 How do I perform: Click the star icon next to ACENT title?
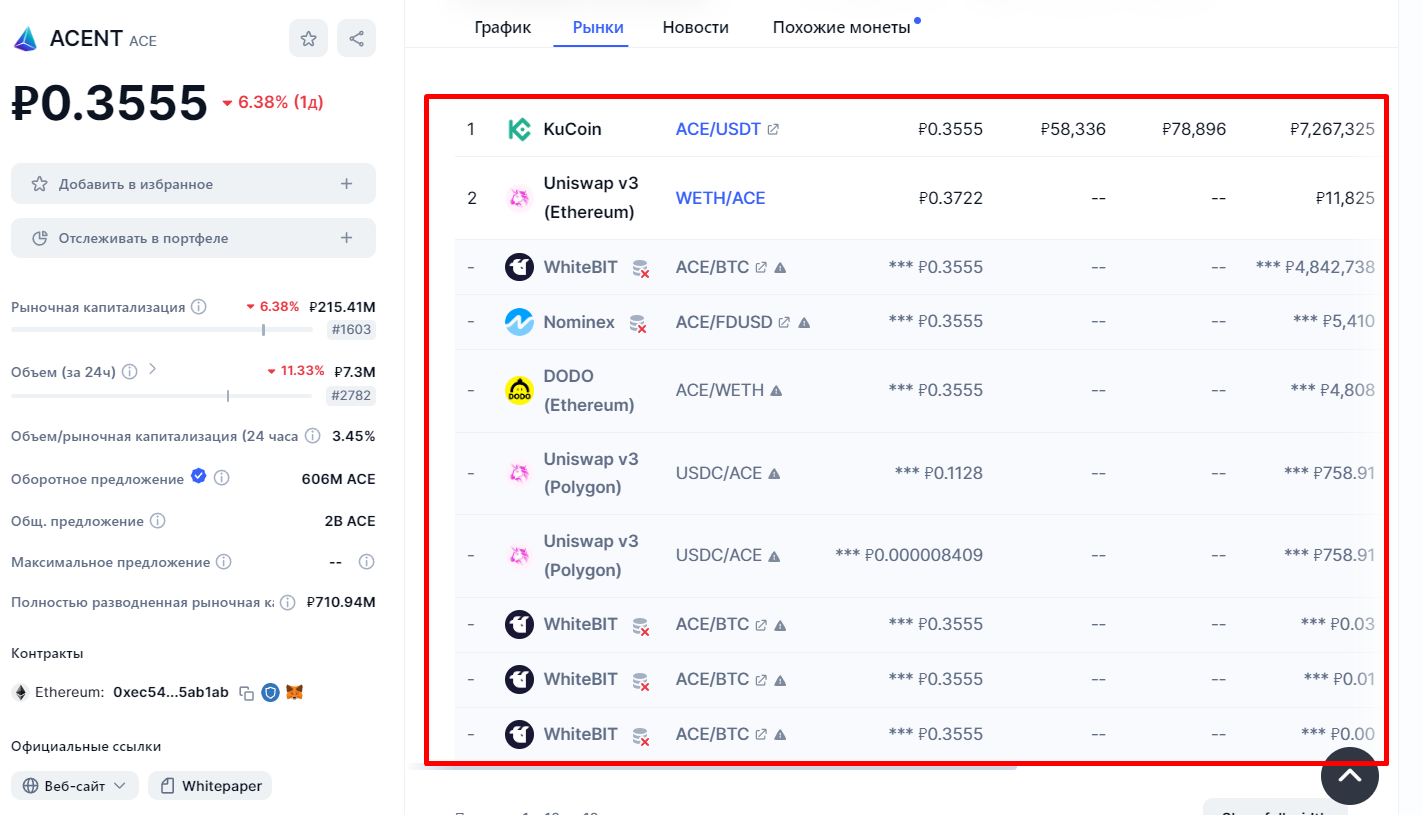[x=308, y=39]
